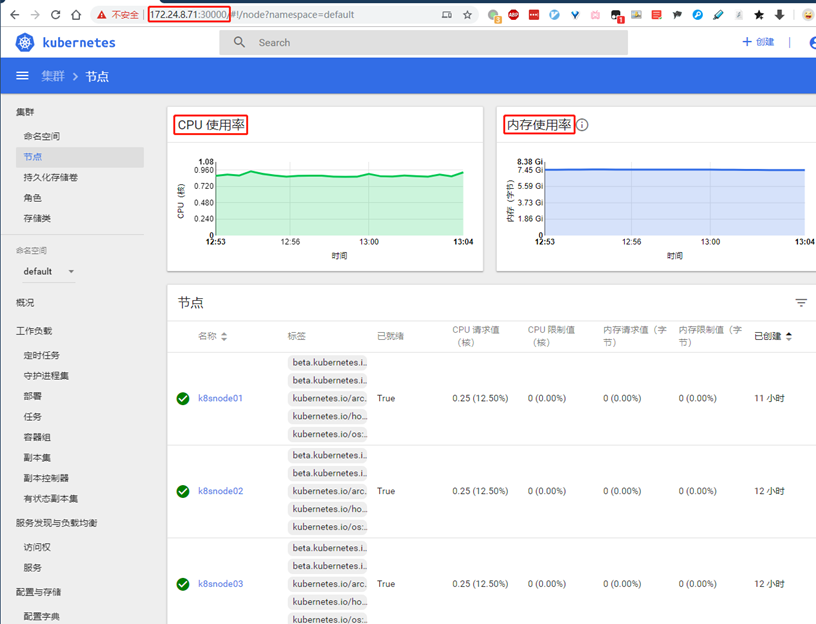Click k8snode01 first beta.kubernetes.i label chip
816x624 pixels.
pyautogui.click(x=328, y=362)
